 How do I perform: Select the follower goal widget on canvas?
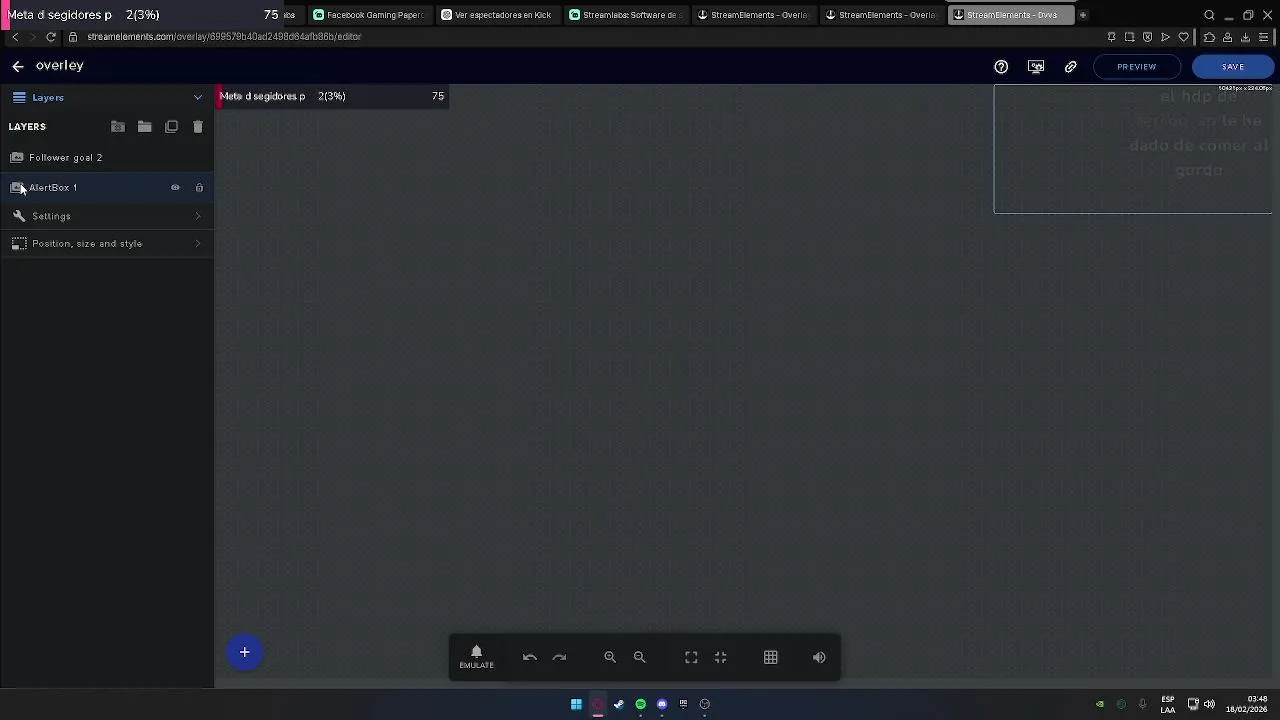pyautogui.click(x=333, y=96)
